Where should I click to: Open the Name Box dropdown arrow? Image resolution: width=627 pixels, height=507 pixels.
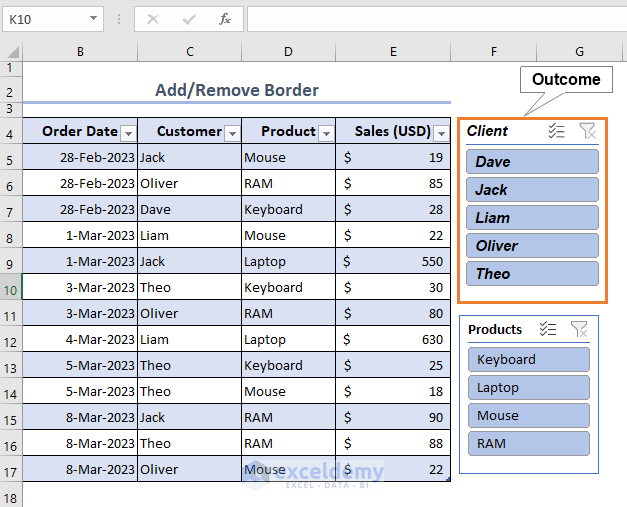pyautogui.click(x=93, y=19)
